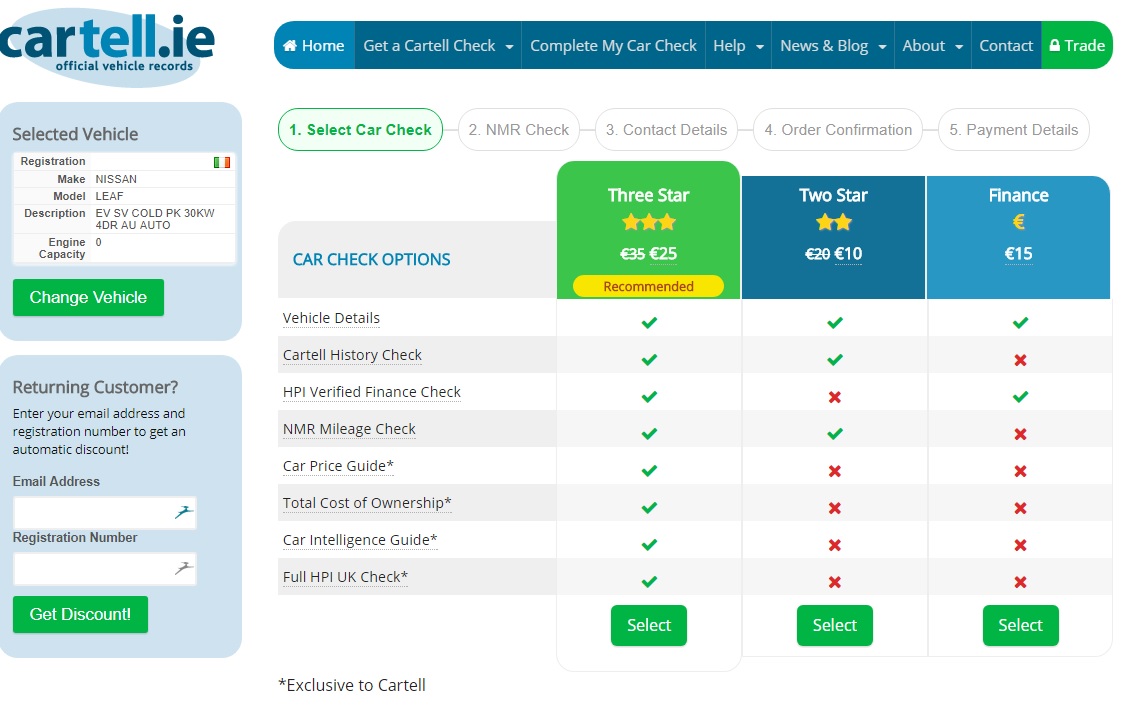The width and height of the screenshot is (1136, 720).
Task: Click the two gold stars under Two Star
Action: tap(834, 222)
